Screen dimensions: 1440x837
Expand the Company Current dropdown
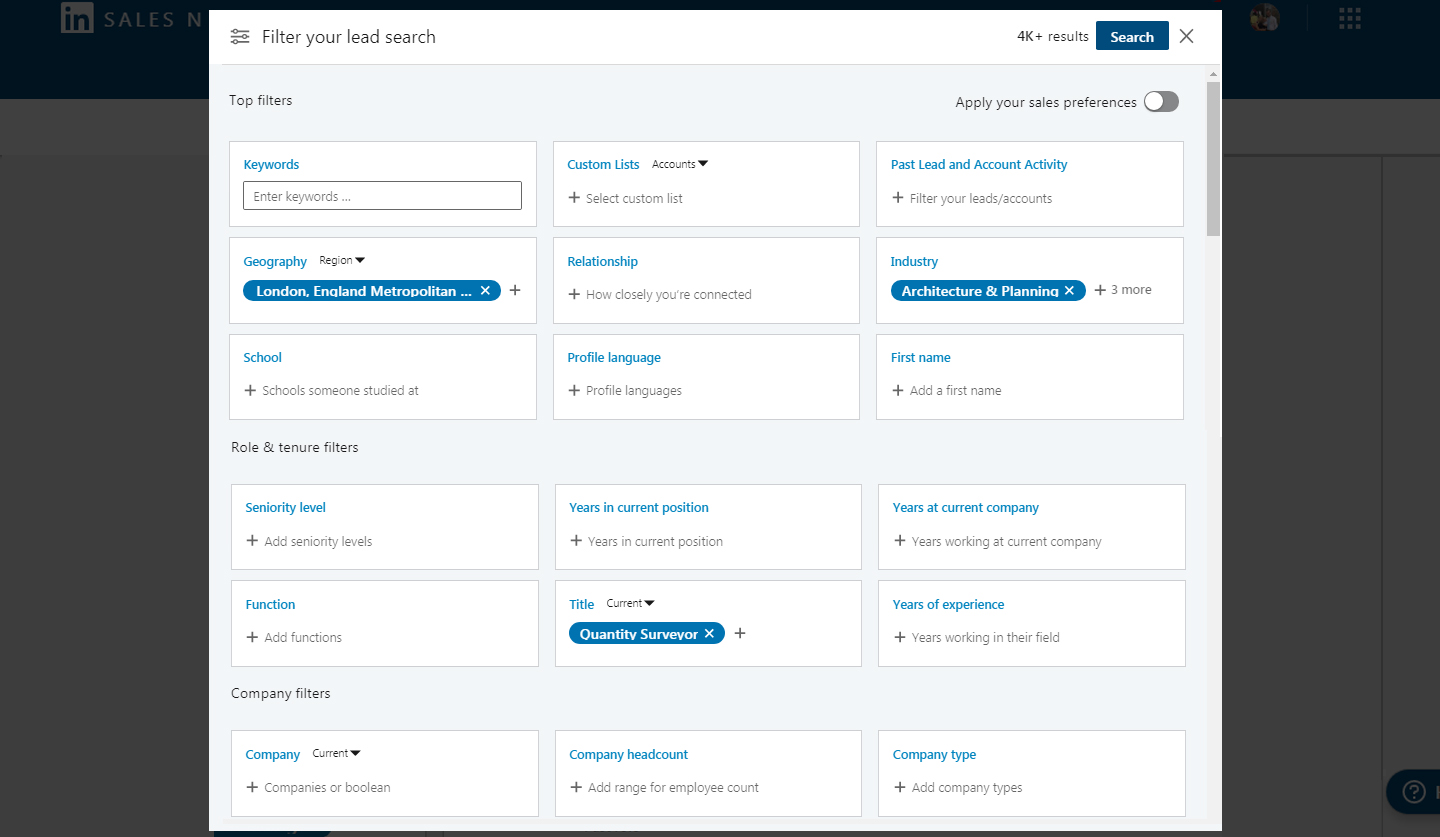tap(336, 754)
